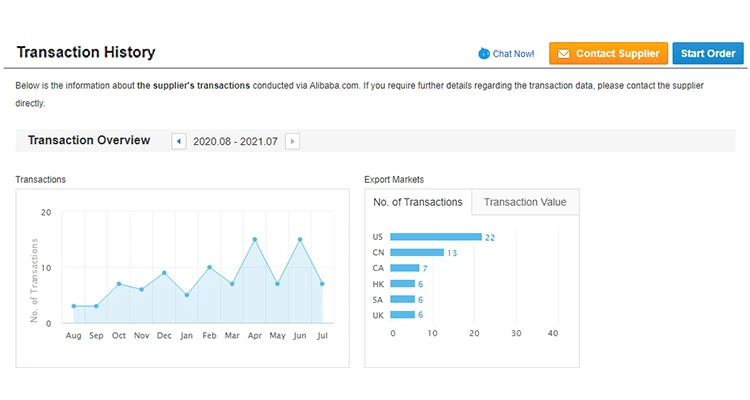Click the envelope icon on Contact Supplier

562,53
